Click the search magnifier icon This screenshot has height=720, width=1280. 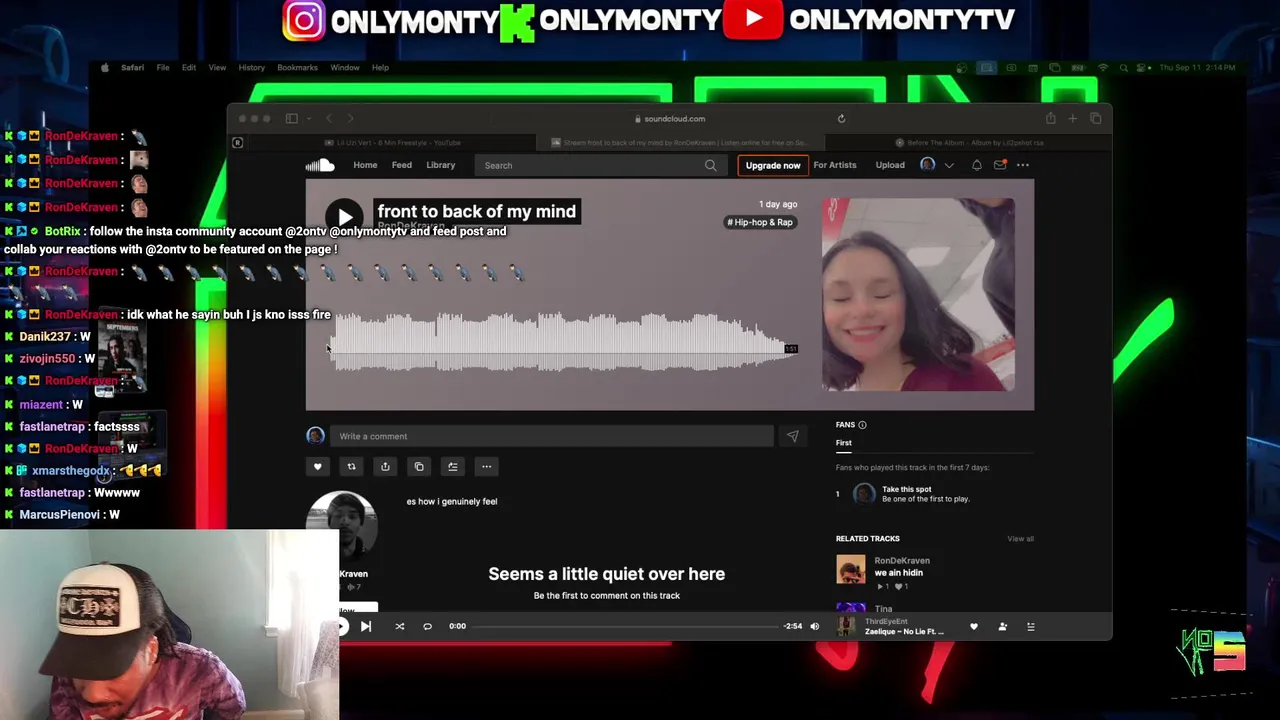click(x=710, y=165)
